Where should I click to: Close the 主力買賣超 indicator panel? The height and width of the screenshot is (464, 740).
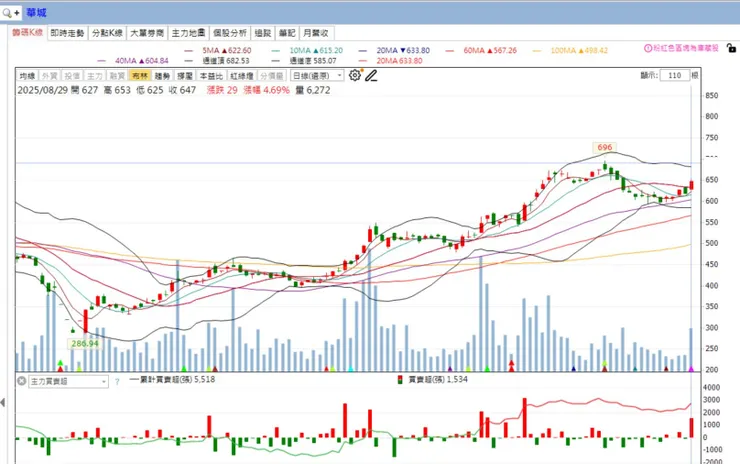pyautogui.click(x=21, y=380)
